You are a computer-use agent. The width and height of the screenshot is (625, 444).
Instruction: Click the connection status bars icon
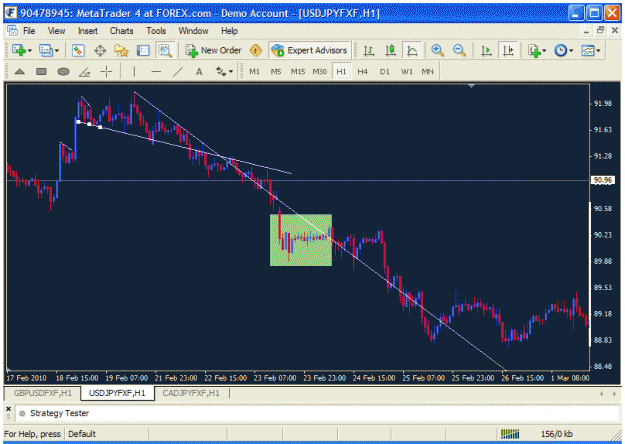(x=510, y=434)
